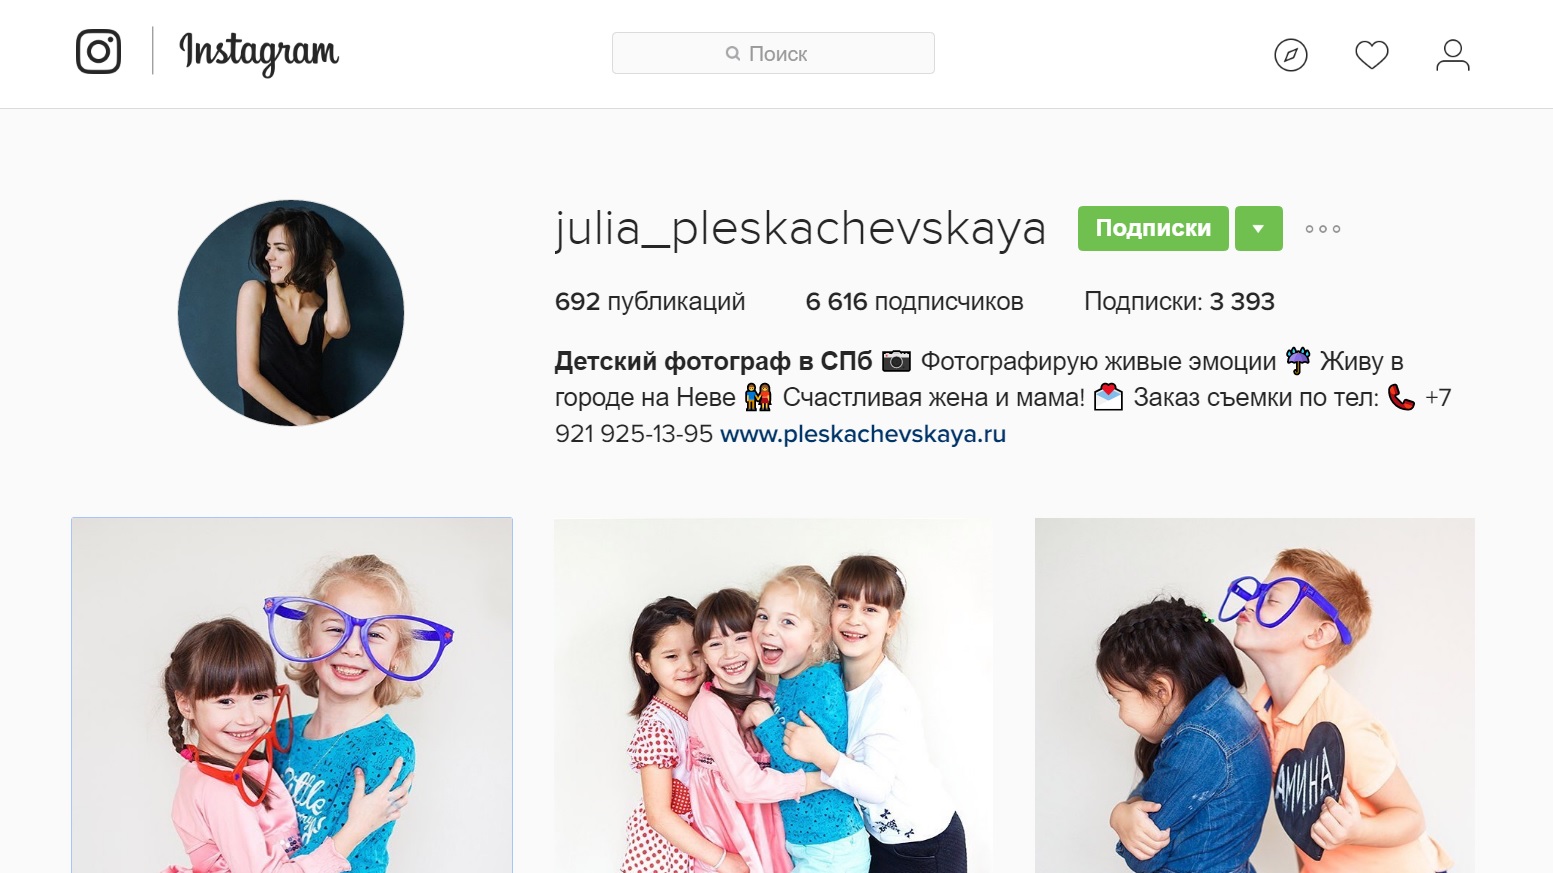Open the photo of boy with blue glasses
1553x873 pixels.
pyautogui.click(x=1255, y=695)
